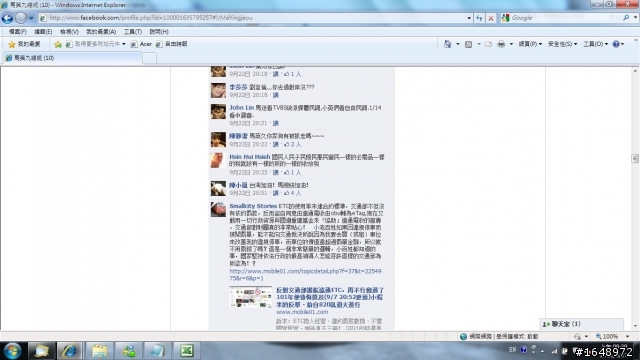Image resolution: width=640 pixels, height=360 pixels.
Task: Open the 檢視(V) menu
Action: tap(69, 32)
